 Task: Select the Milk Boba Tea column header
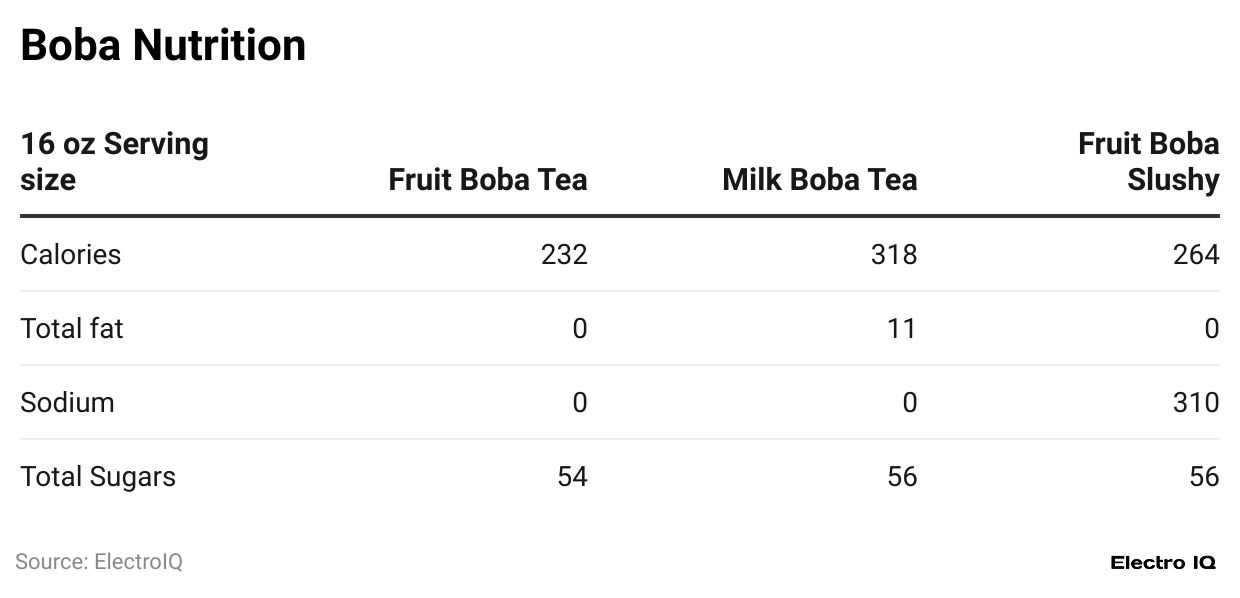coord(819,180)
